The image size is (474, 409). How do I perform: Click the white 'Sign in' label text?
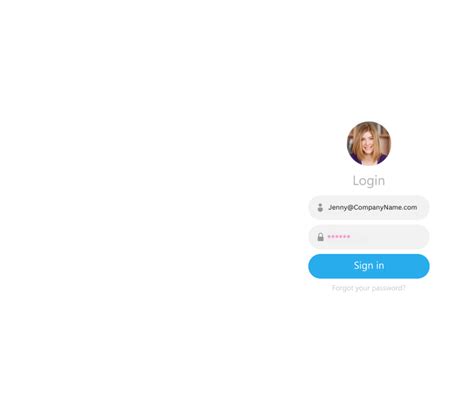(369, 266)
